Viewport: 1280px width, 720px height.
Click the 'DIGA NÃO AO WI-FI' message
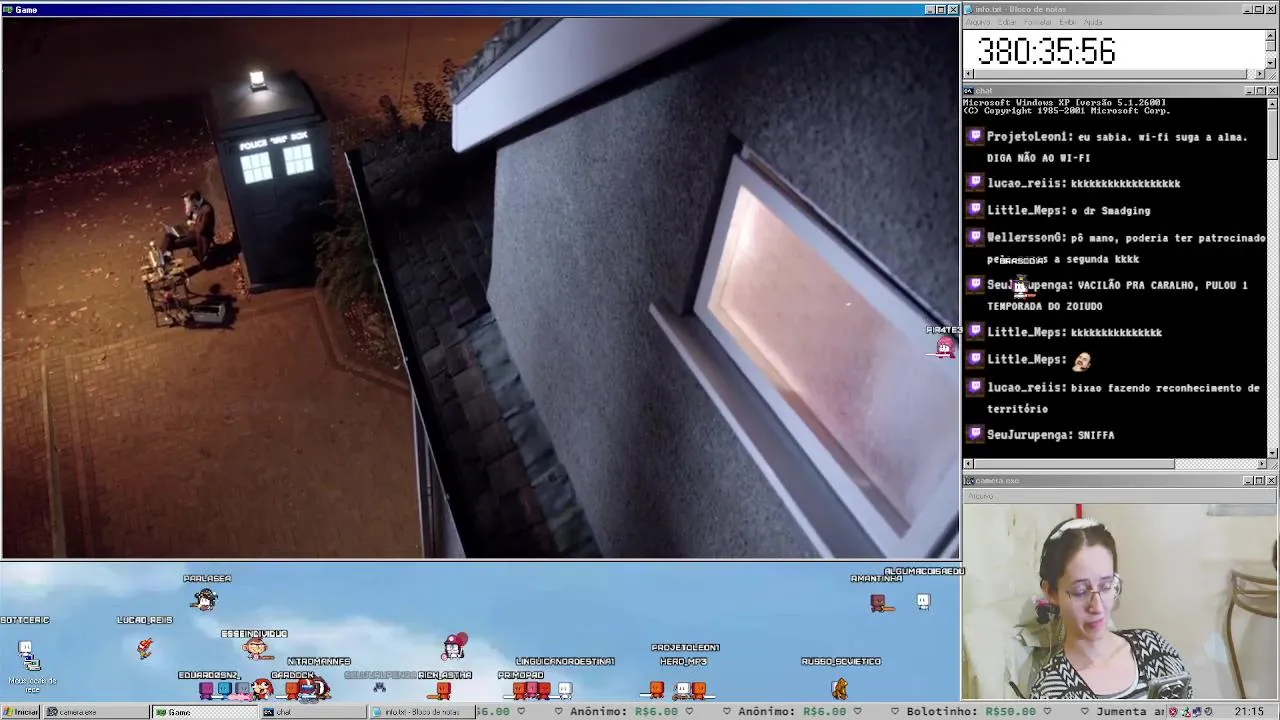1038,158
